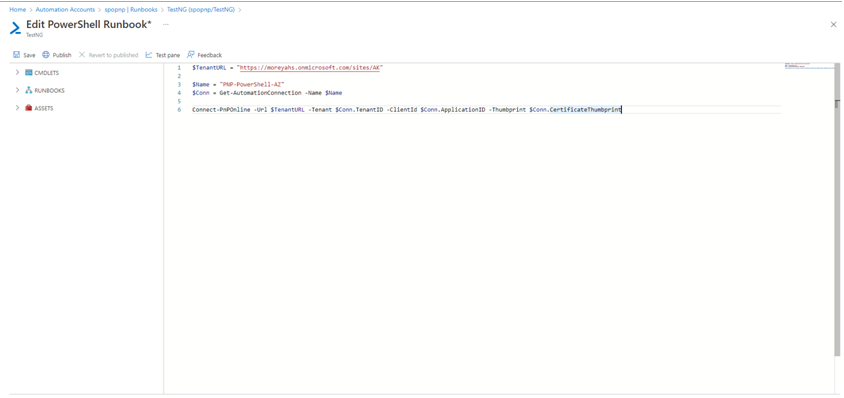Screen dimensions: 844x398
Task: Go to Home breadcrumb
Action: pos(17,10)
